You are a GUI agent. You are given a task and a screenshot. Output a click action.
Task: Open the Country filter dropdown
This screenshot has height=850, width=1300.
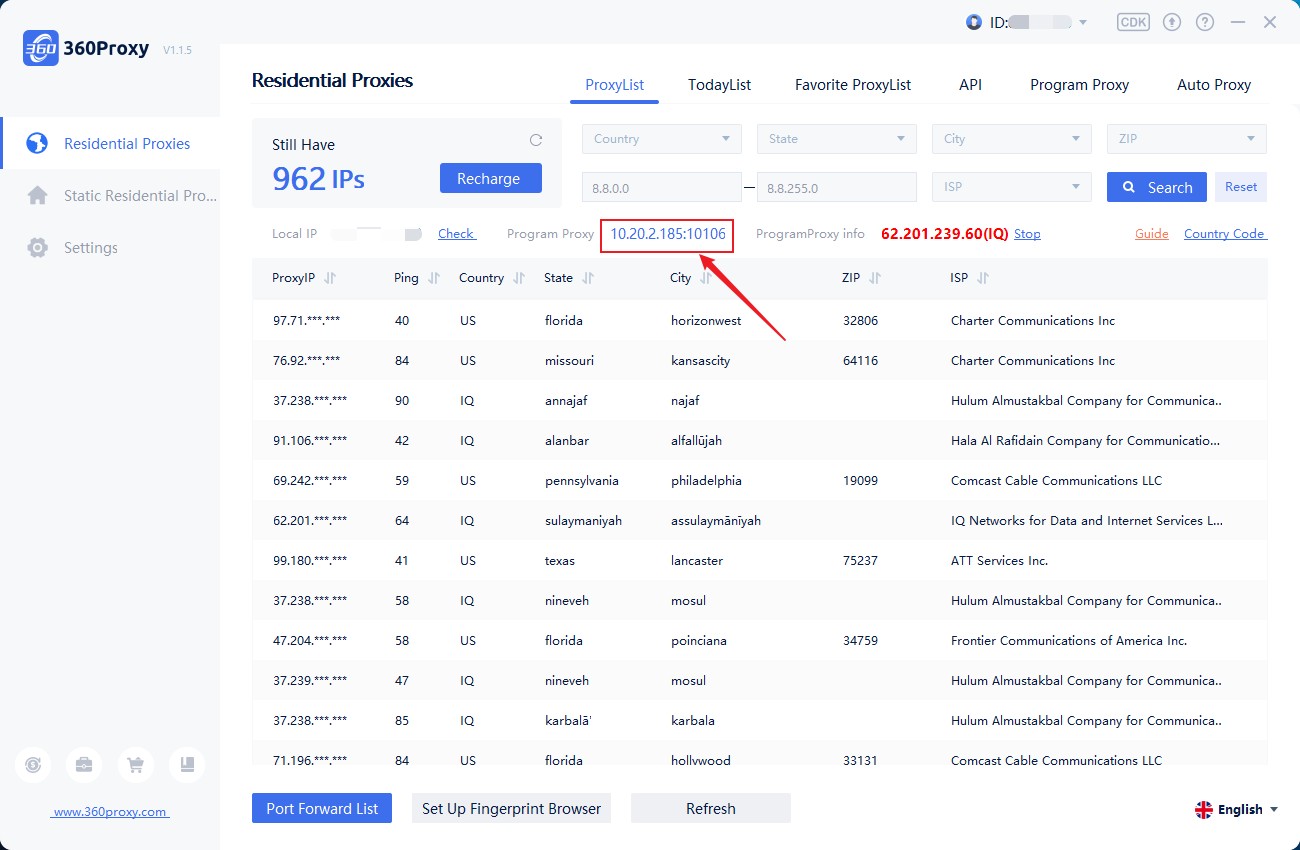click(662, 139)
